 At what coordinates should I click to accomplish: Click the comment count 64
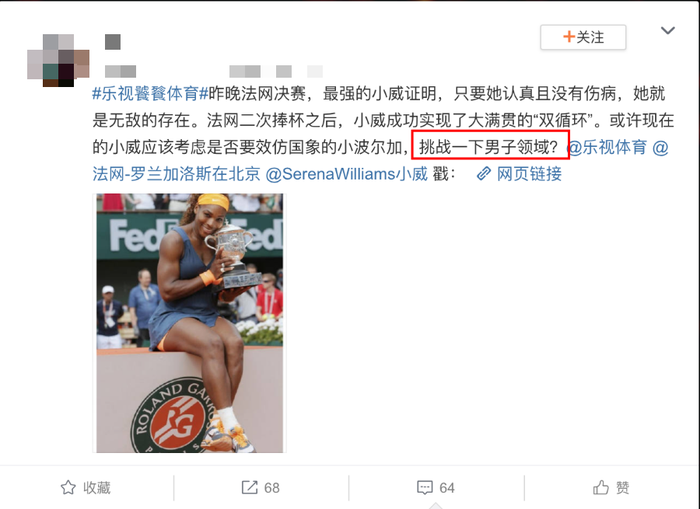coord(447,488)
